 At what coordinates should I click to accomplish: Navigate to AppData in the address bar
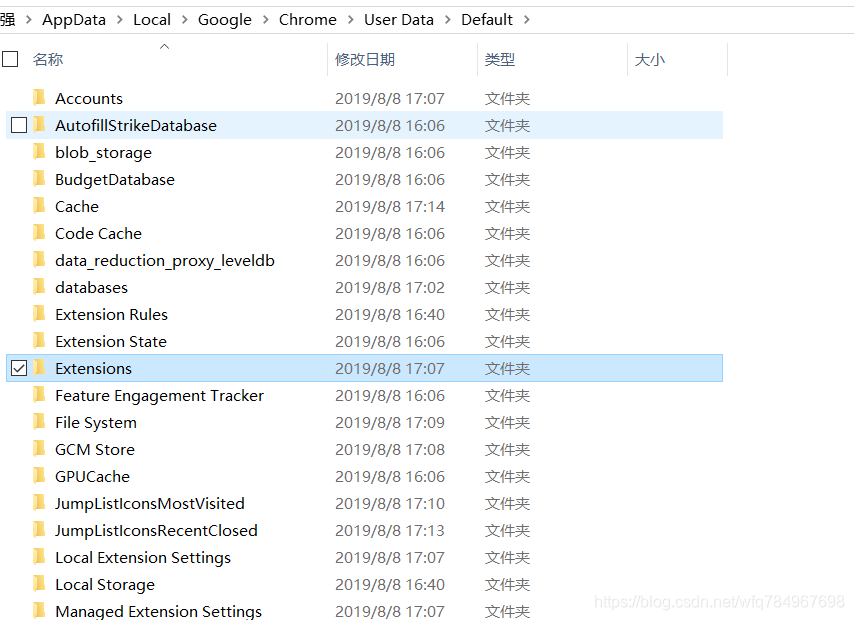click(x=74, y=20)
